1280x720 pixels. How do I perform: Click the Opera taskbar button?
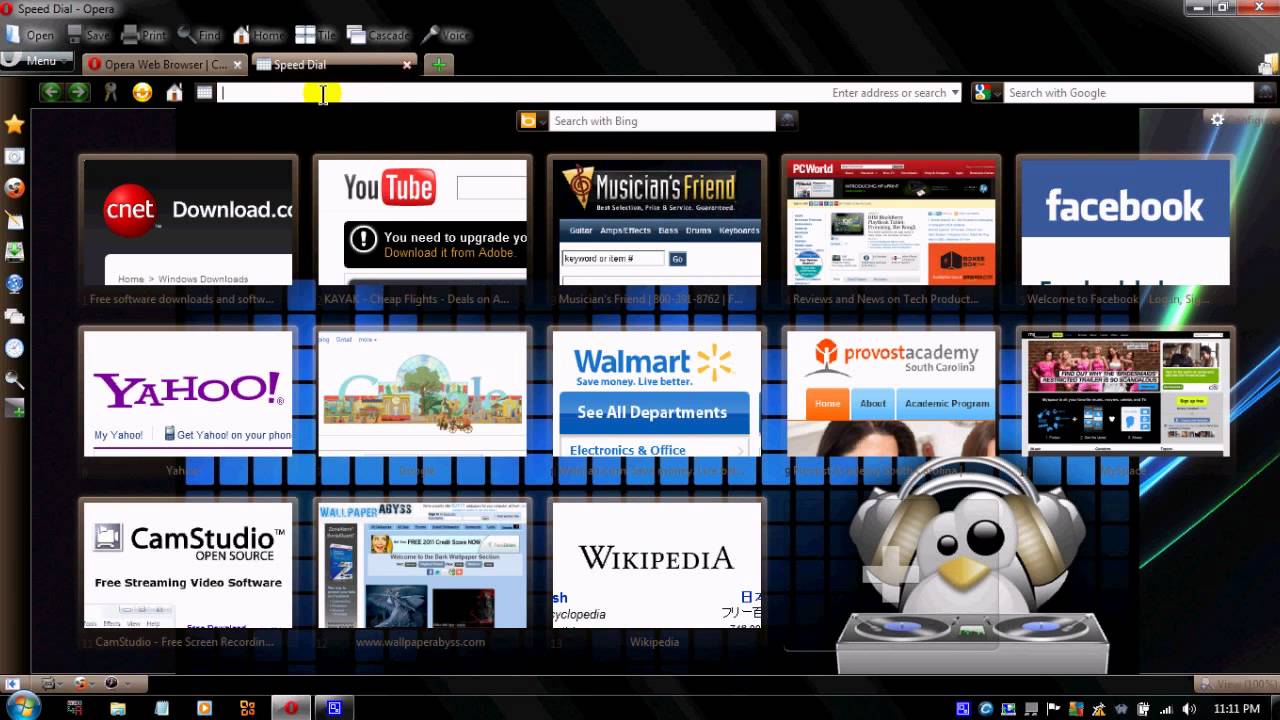(x=291, y=708)
